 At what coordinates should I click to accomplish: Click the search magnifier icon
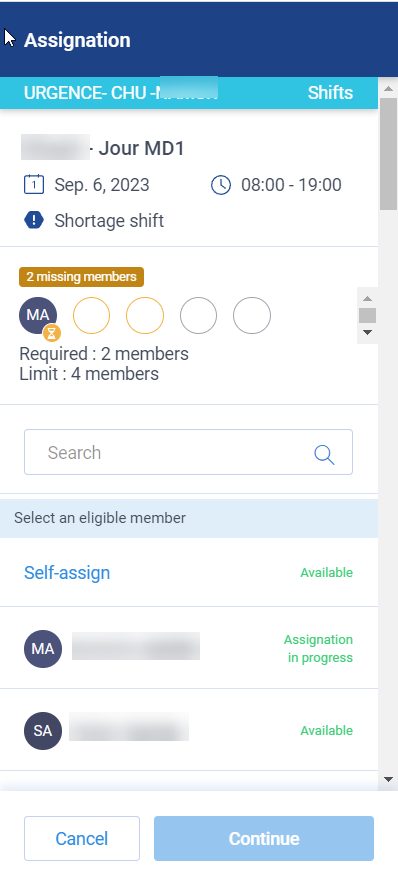click(324, 453)
